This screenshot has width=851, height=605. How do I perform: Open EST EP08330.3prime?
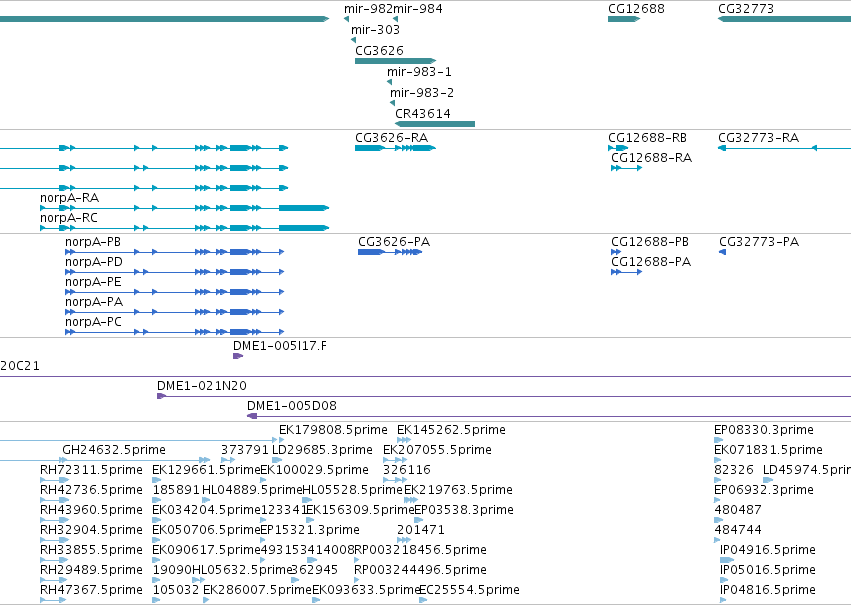(x=764, y=430)
